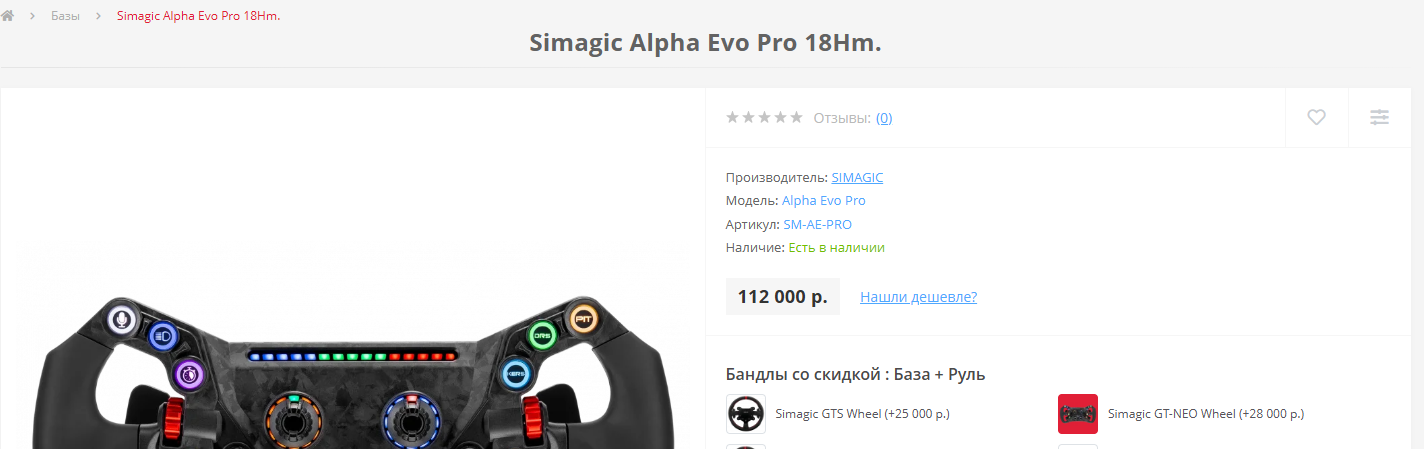Screen dimensions: 1424x449
Task: Select Simagic GT-NEO Wheel bundle thumbnail
Action: (x=1078, y=414)
